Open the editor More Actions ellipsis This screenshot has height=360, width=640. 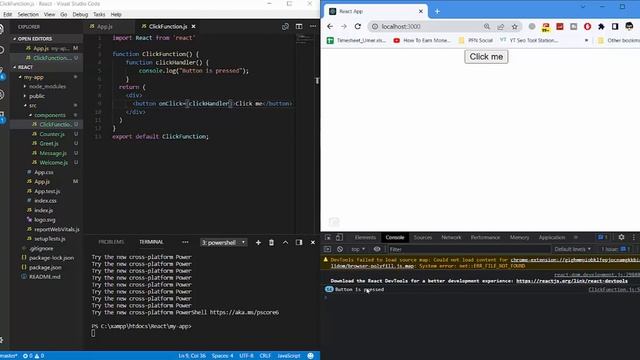tap(313, 27)
